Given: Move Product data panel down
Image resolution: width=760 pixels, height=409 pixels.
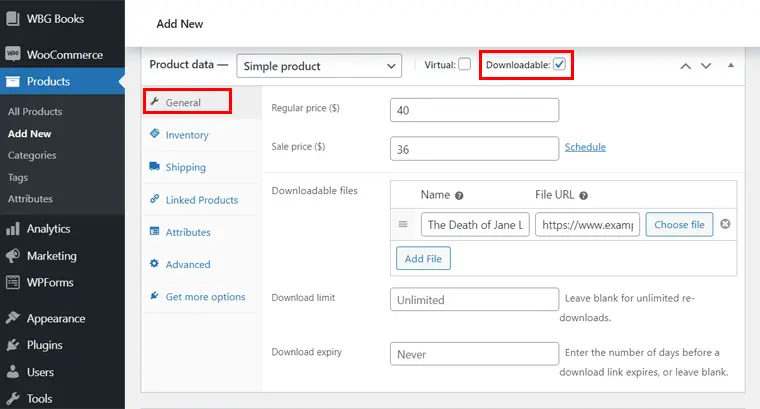Looking at the screenshot, I should point(706,66).
